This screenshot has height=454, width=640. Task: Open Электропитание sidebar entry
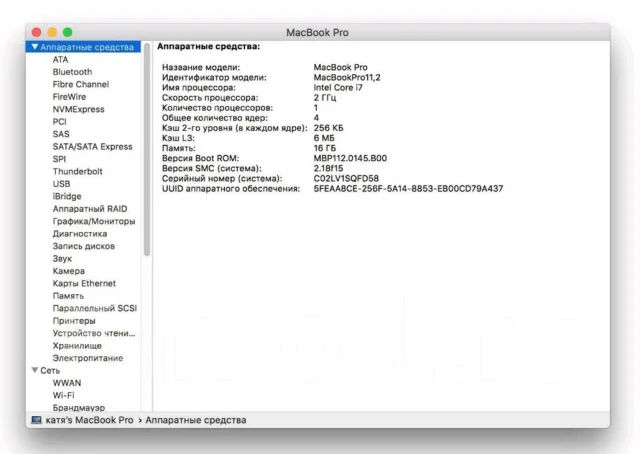88,358
